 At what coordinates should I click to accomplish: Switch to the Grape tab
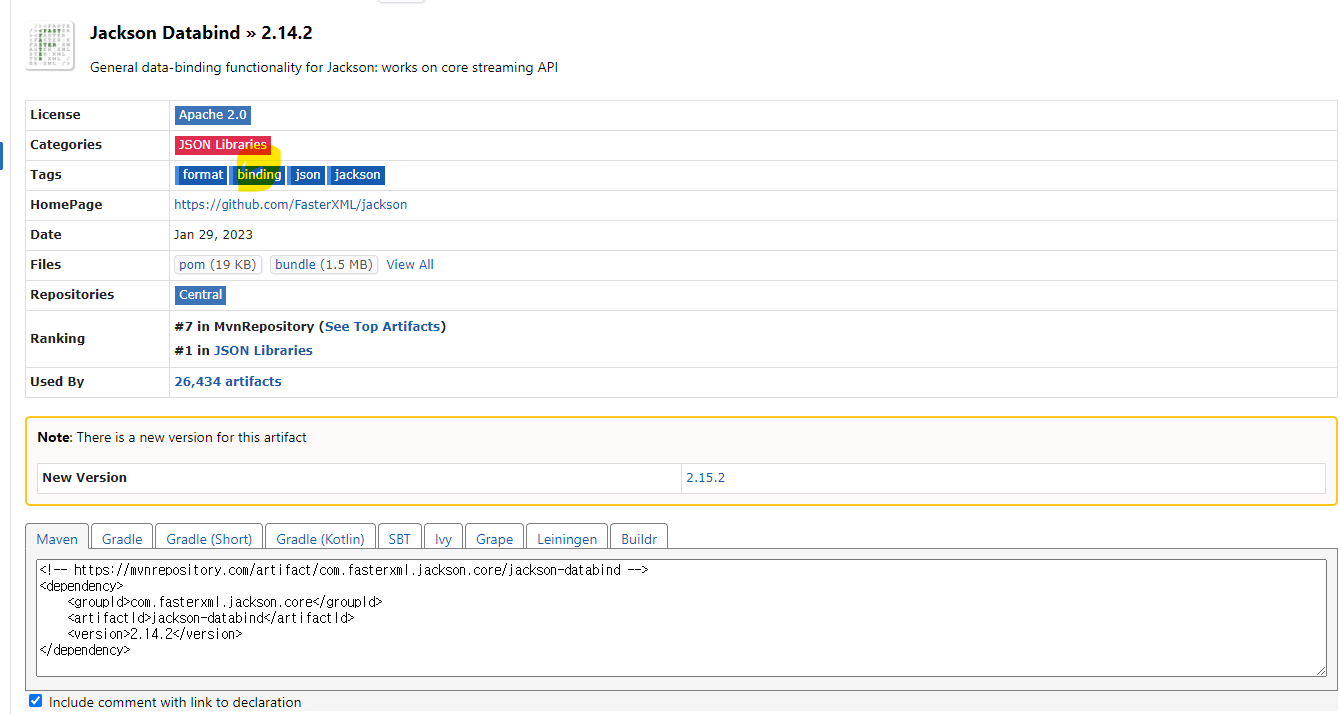[x=494, y=538]
